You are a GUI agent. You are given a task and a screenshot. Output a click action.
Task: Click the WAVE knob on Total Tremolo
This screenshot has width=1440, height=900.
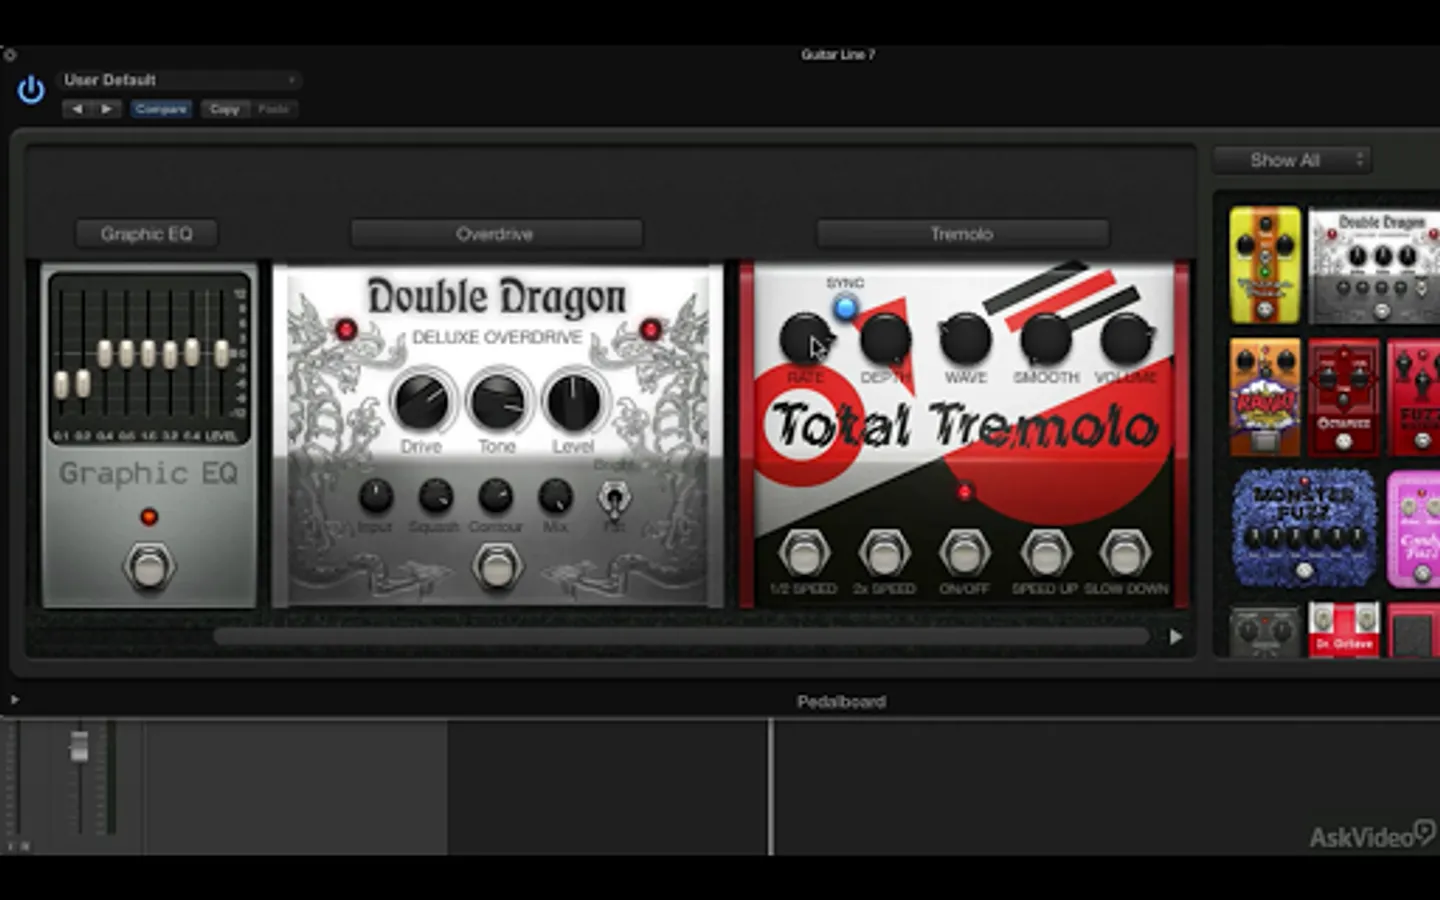[x=965, y=339]
